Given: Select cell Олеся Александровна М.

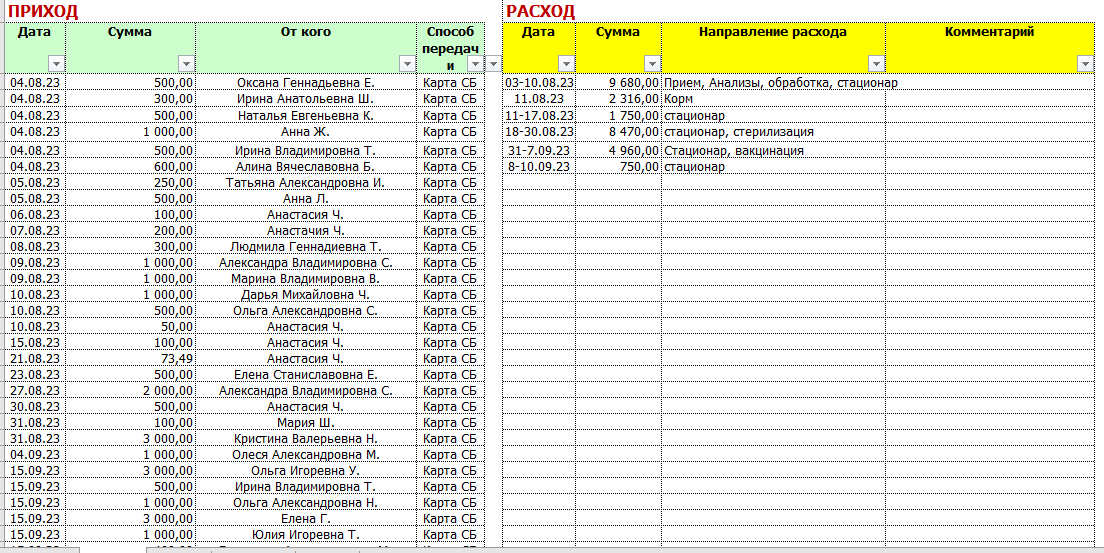Looking at the screenshot, I should pos(306,454).
